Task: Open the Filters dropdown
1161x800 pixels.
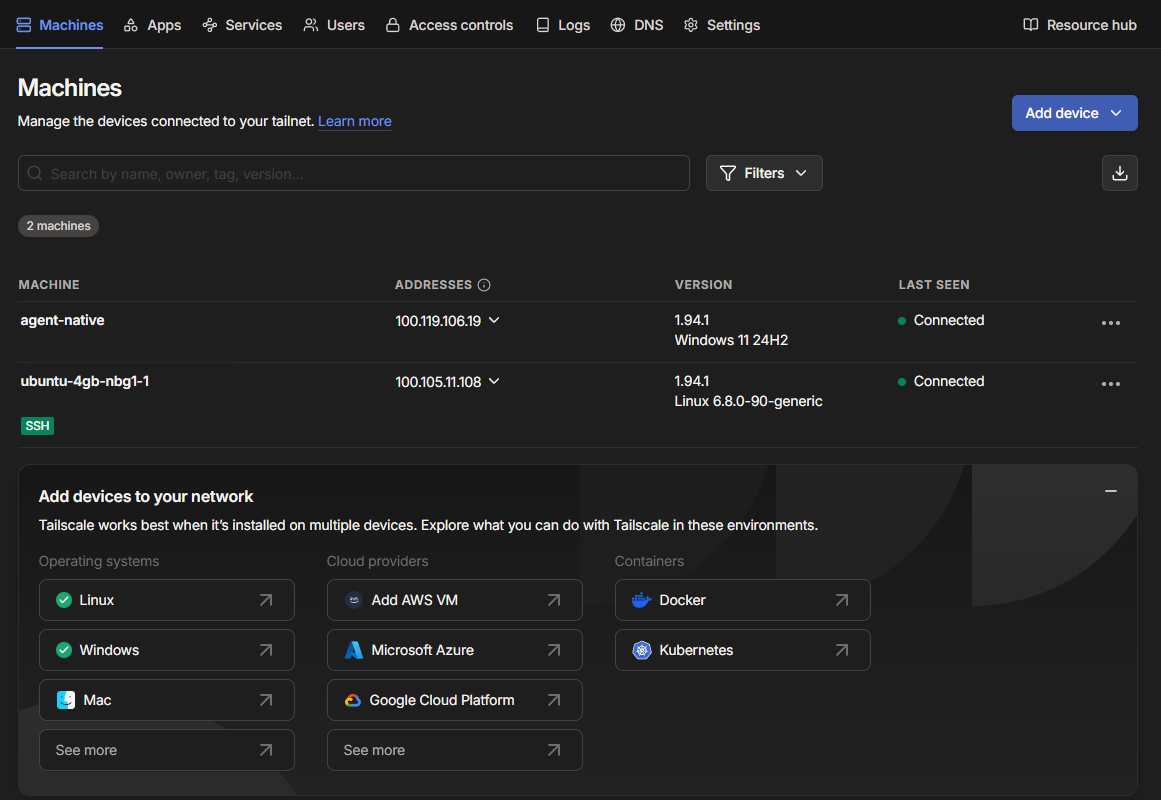Action: [x=764, y=173]
